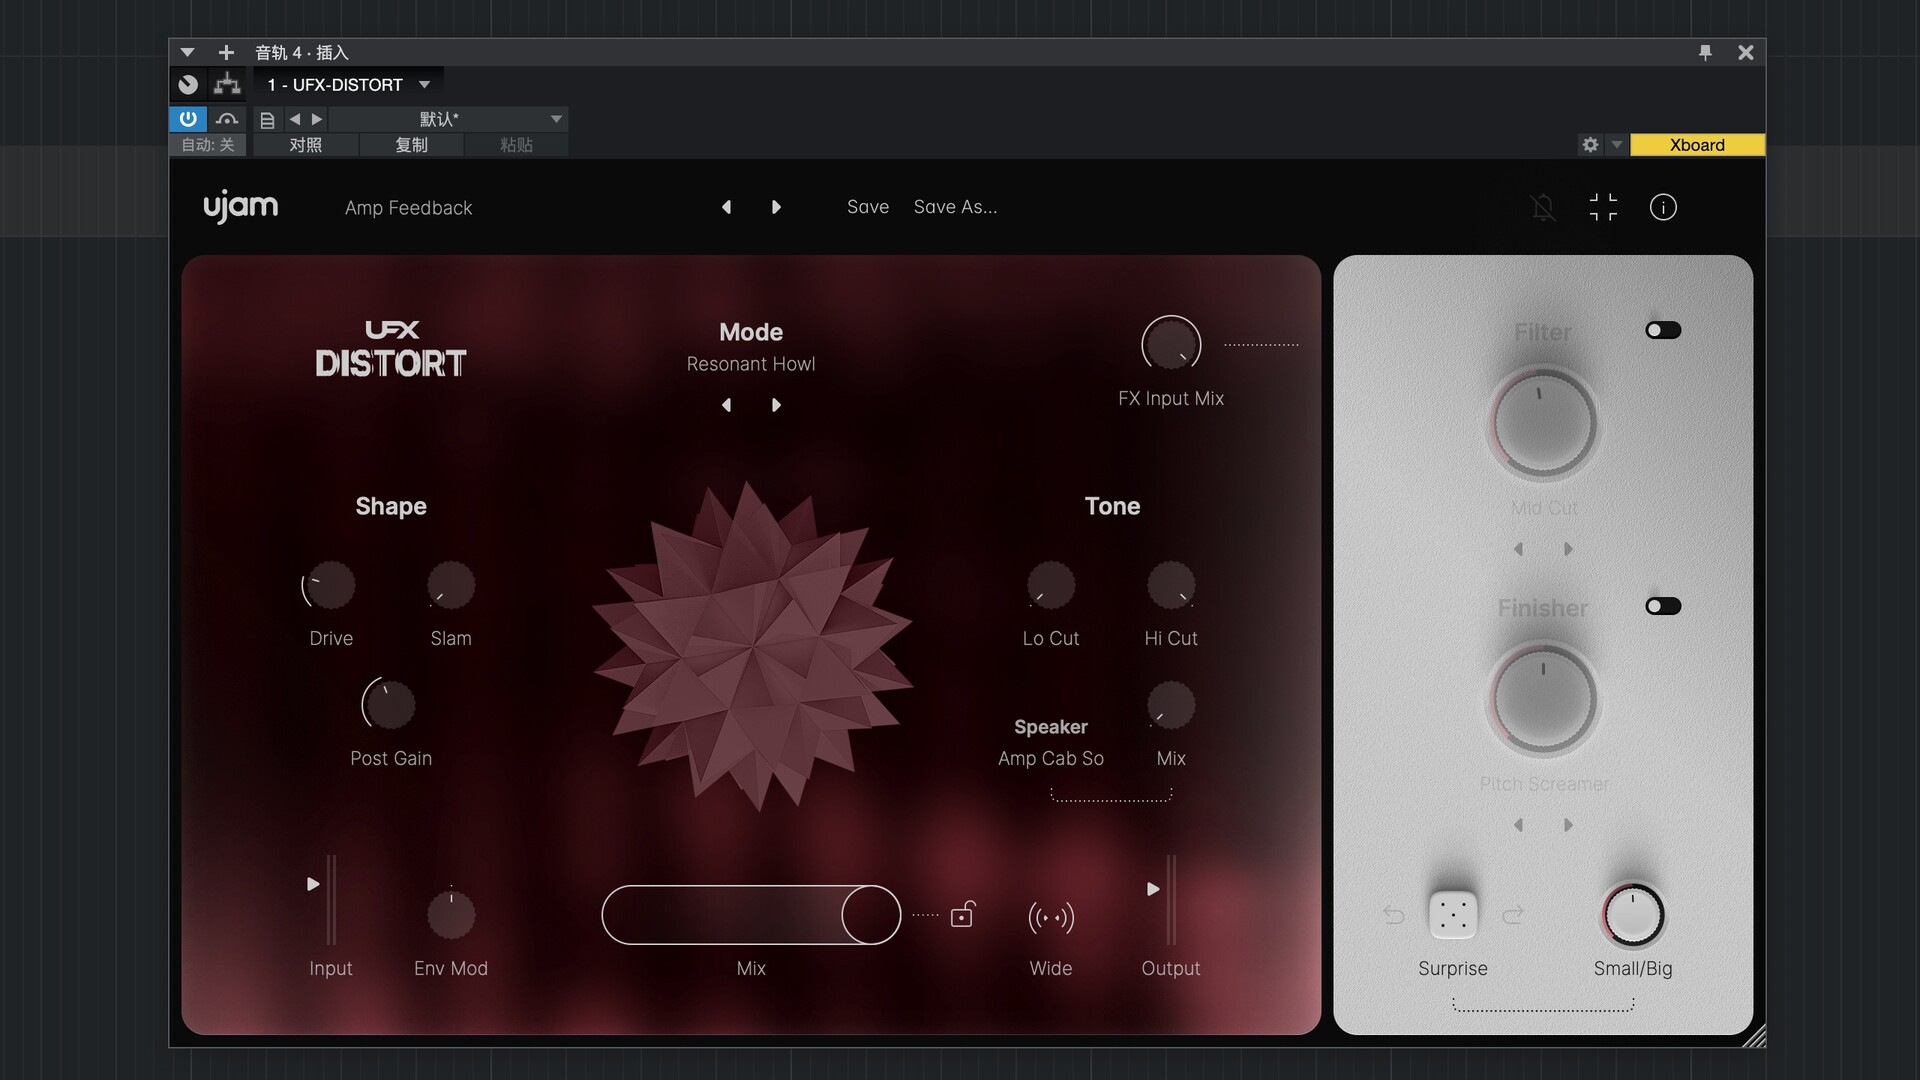
Task: Click the channel routing icon in the insert header
Action: coord(227,84)
